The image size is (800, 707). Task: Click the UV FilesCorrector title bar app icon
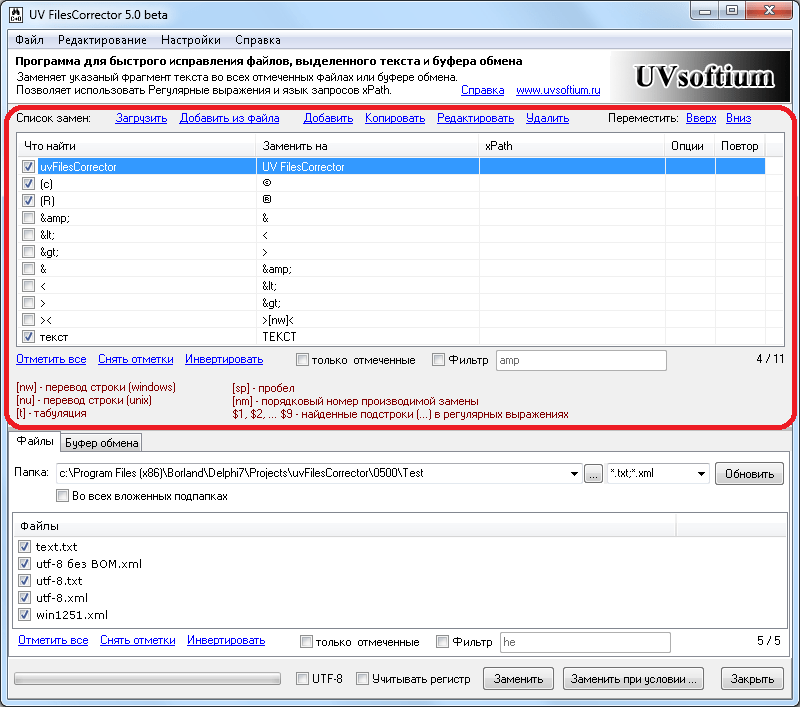tap(16, 14)
